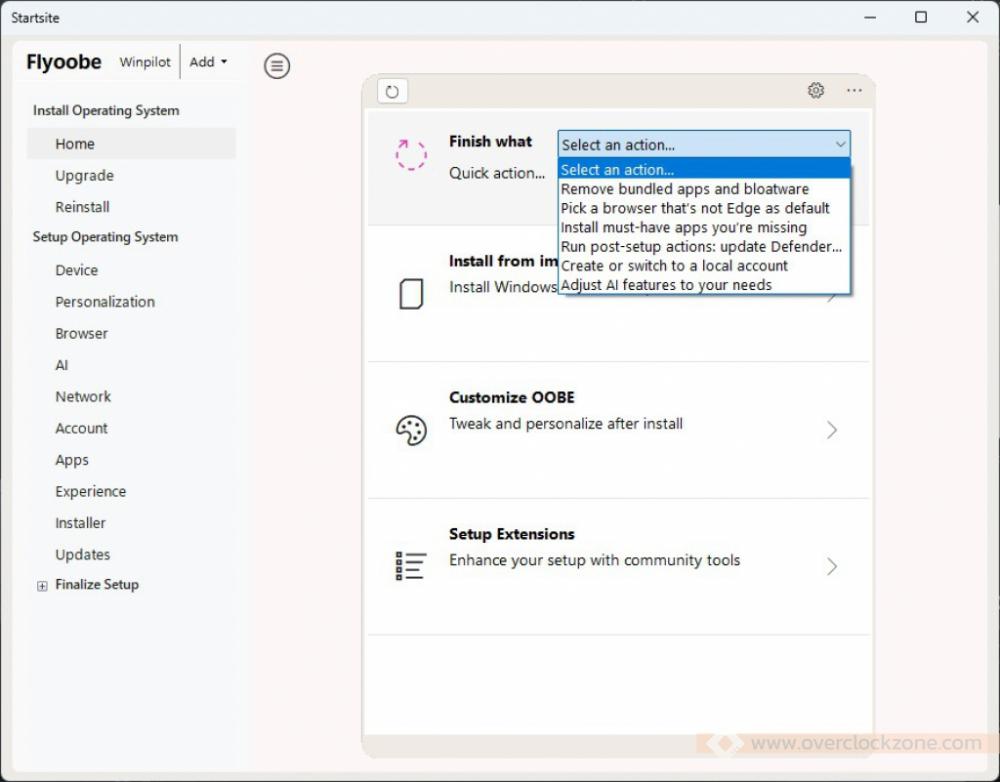Expand the Finalize Setup tree node
The height and width of the screenshot is (782, 1000).
point(42,586)
